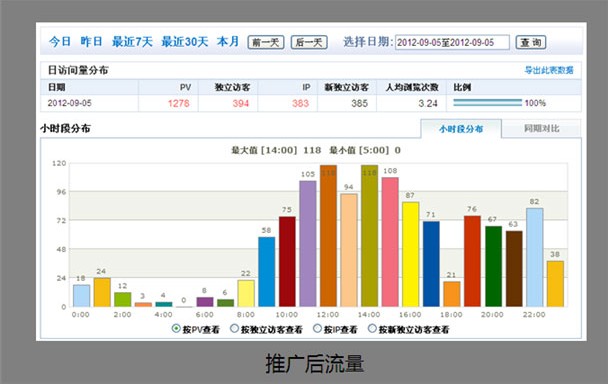The height and width of the screenshot is (384, 608).
Task: Go to previous day with 前一天 button
Action: [x=266, y=42]
